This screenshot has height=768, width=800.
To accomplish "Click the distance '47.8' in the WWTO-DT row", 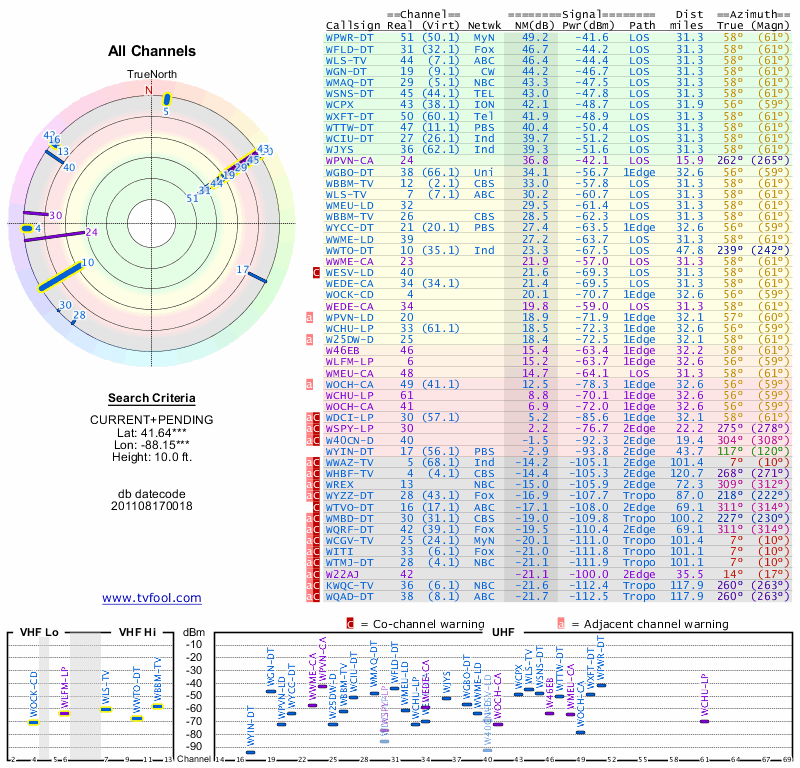I will click(x=690, y=251).
